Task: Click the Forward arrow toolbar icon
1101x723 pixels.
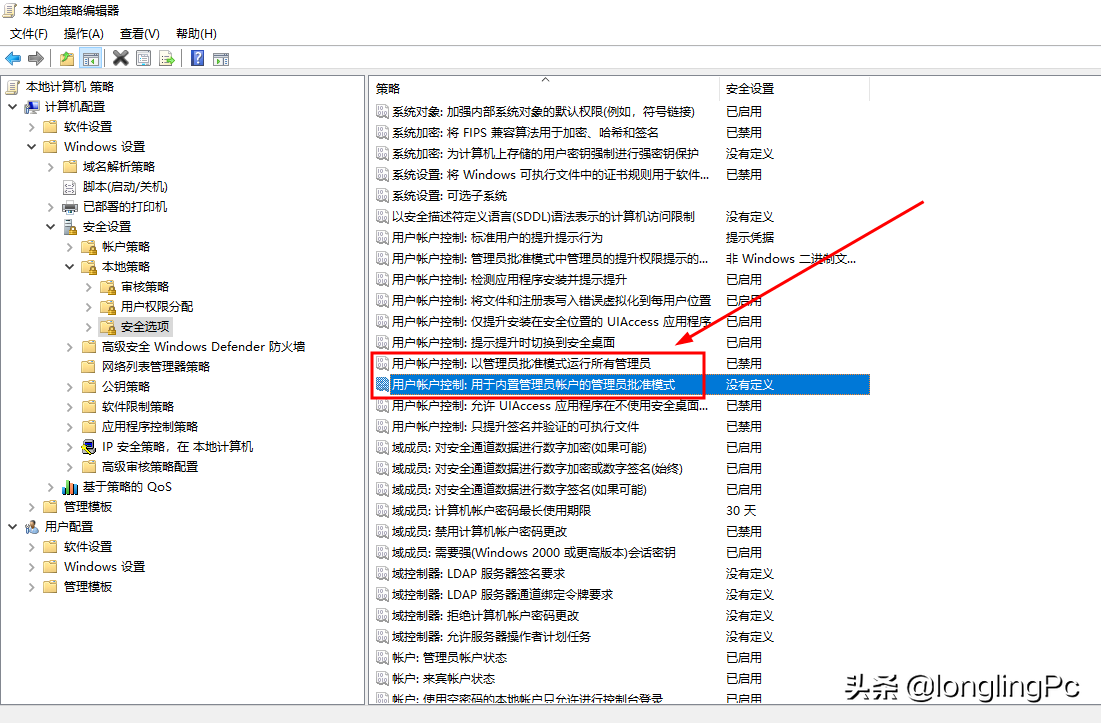Action: [x=36, y=58]
